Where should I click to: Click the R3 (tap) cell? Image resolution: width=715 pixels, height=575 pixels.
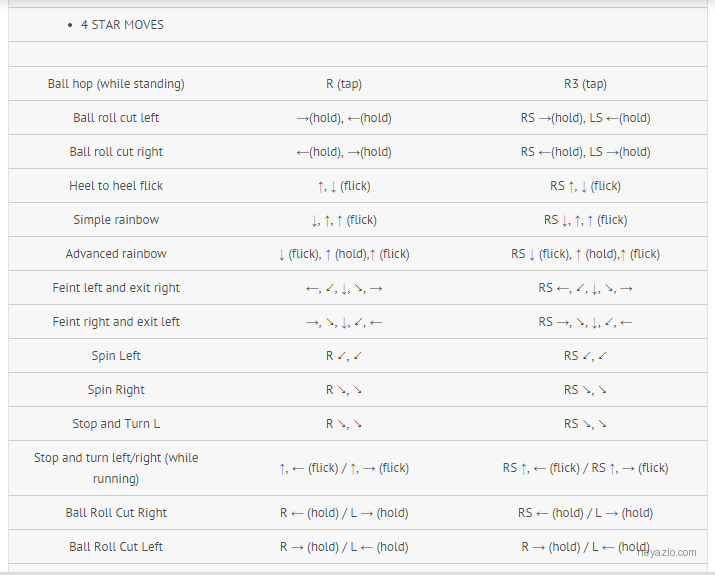(585, 84)
